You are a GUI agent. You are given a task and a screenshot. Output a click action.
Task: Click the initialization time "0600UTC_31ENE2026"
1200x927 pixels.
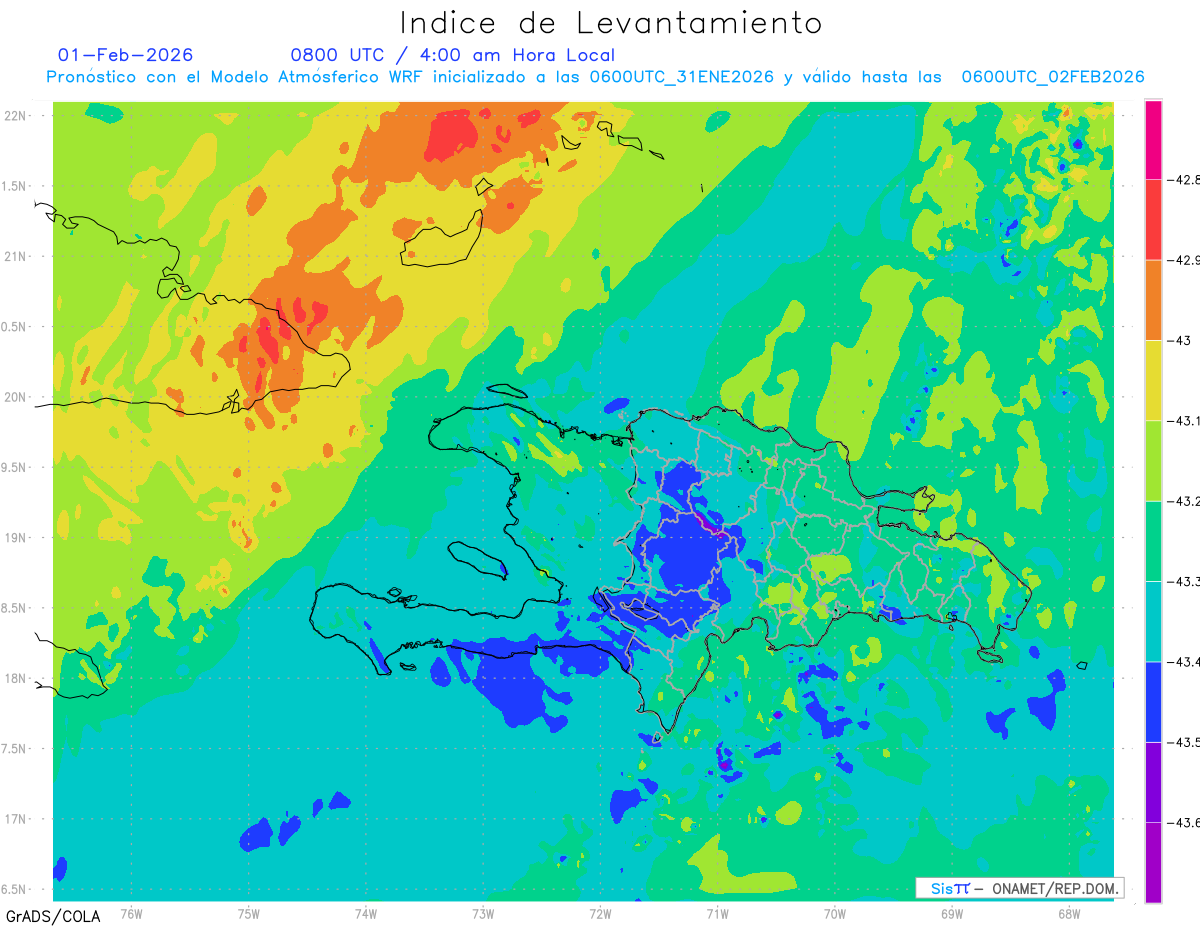(x=681, y=77)
